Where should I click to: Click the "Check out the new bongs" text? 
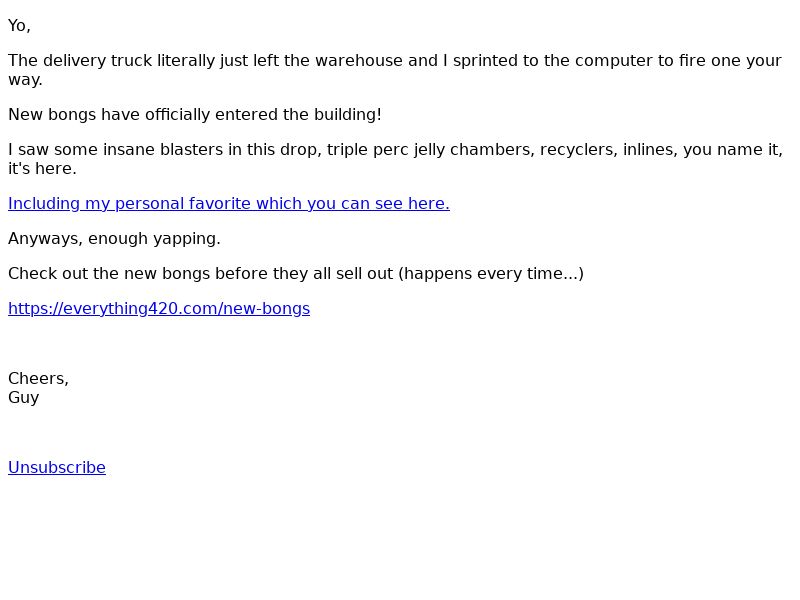click(x=100, y=274)
